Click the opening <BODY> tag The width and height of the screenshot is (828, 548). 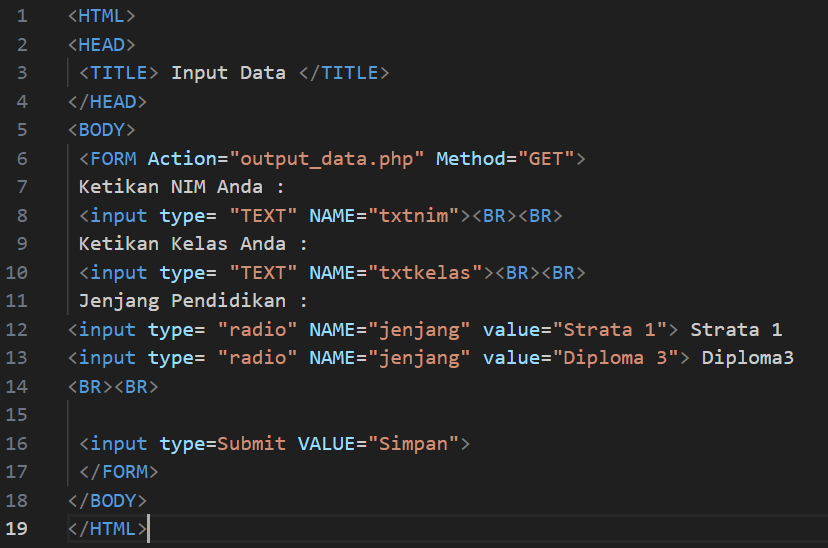point(101,130)
